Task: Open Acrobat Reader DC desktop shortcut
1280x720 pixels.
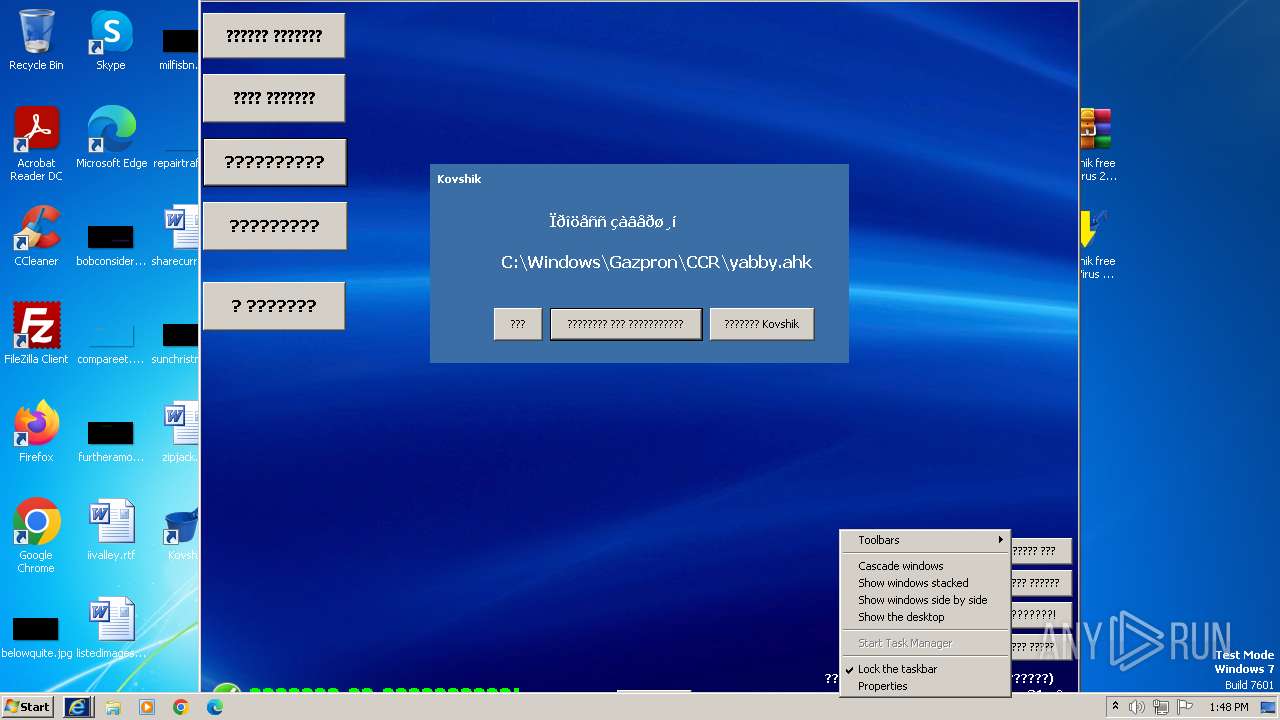Action: click(x=36, y=144)
